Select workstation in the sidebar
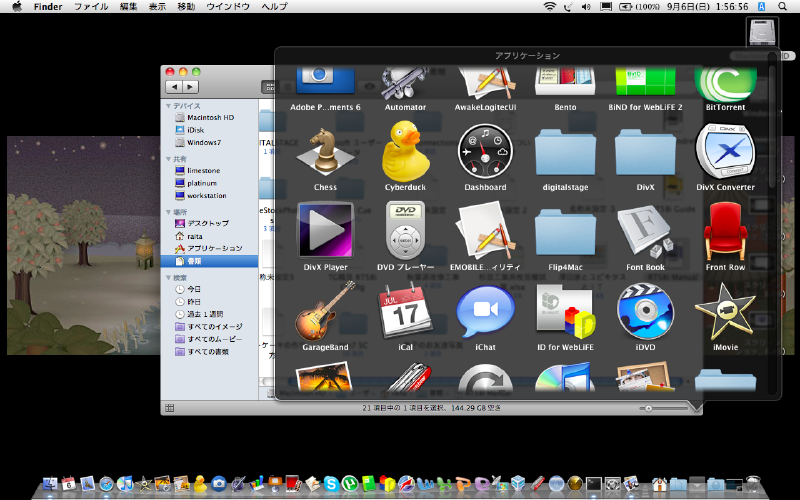 [x=209, y=195]
